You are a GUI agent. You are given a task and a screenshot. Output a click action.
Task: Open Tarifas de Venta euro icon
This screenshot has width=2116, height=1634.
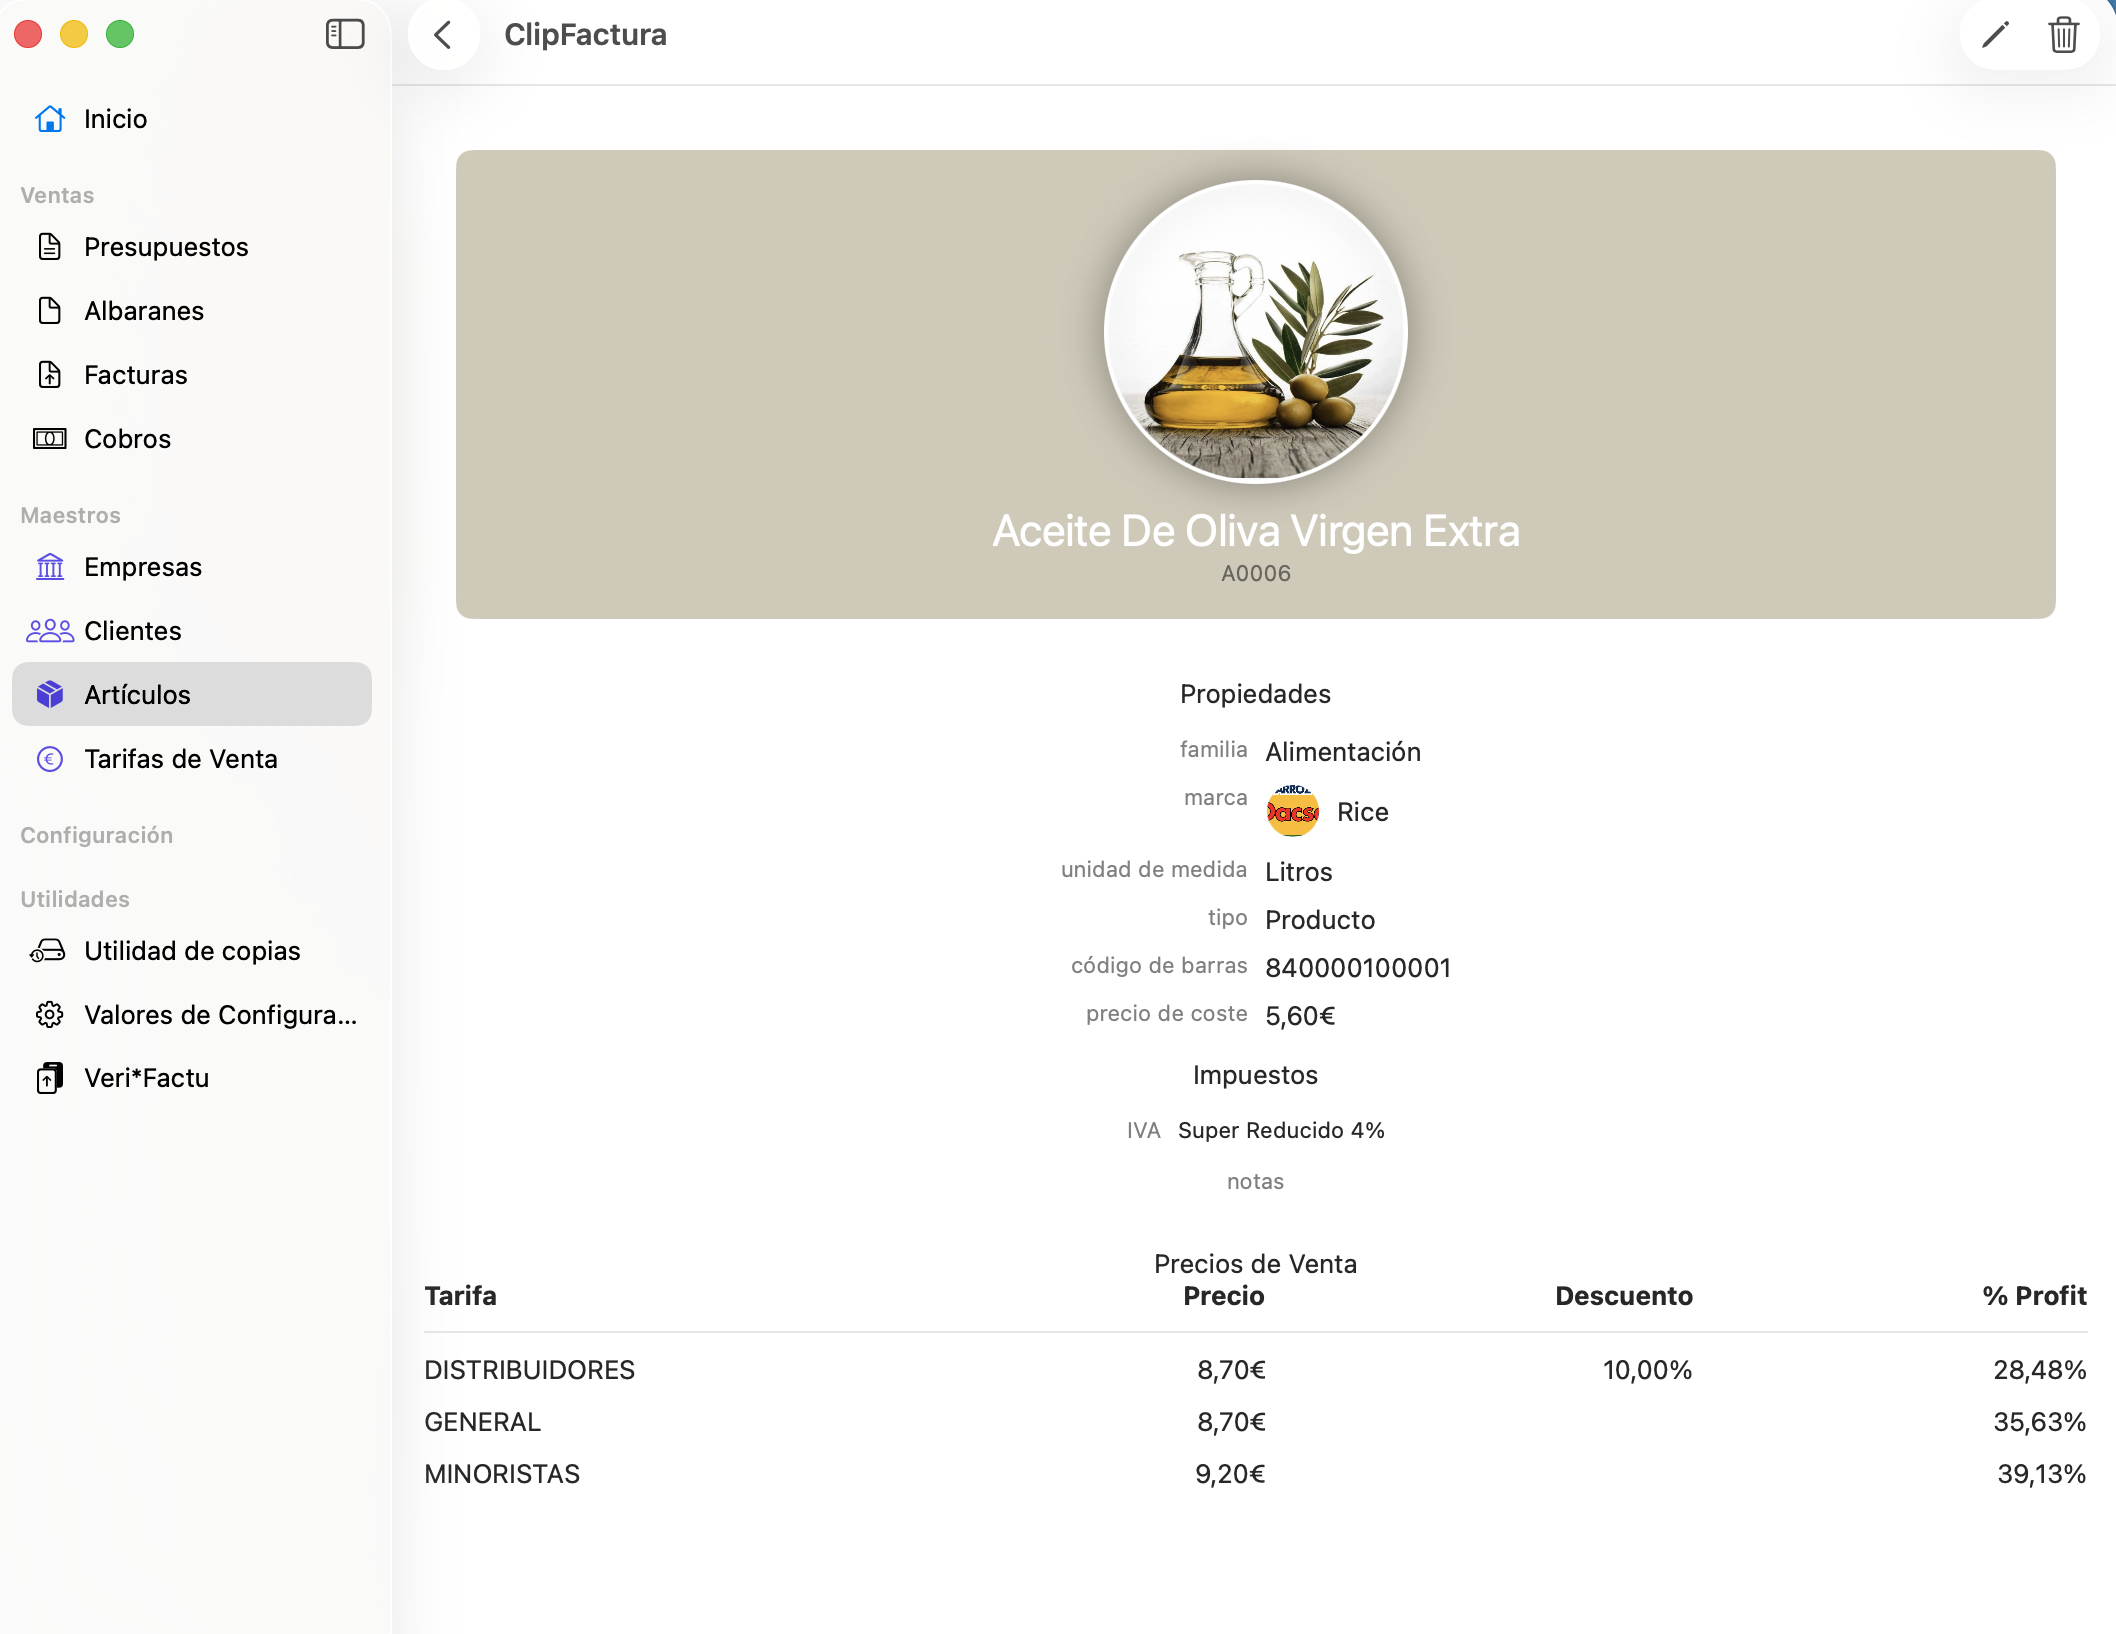point(49,758)
